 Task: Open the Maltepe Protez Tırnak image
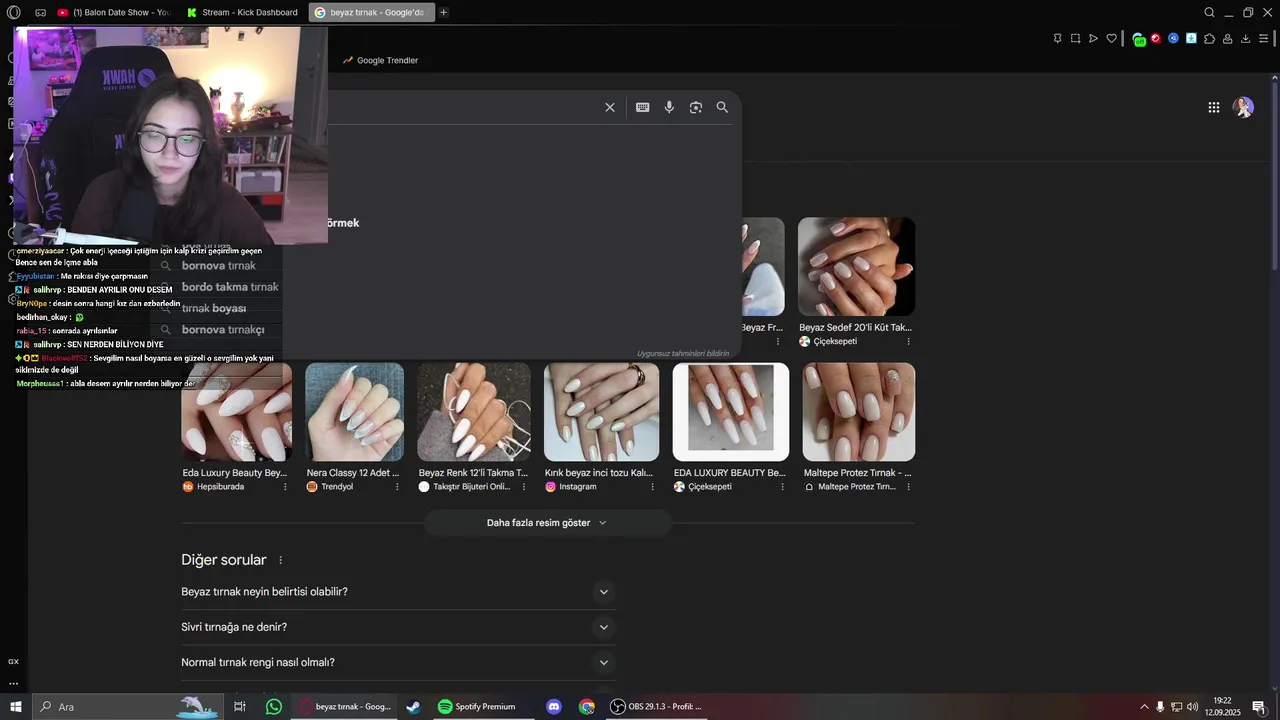859,412
